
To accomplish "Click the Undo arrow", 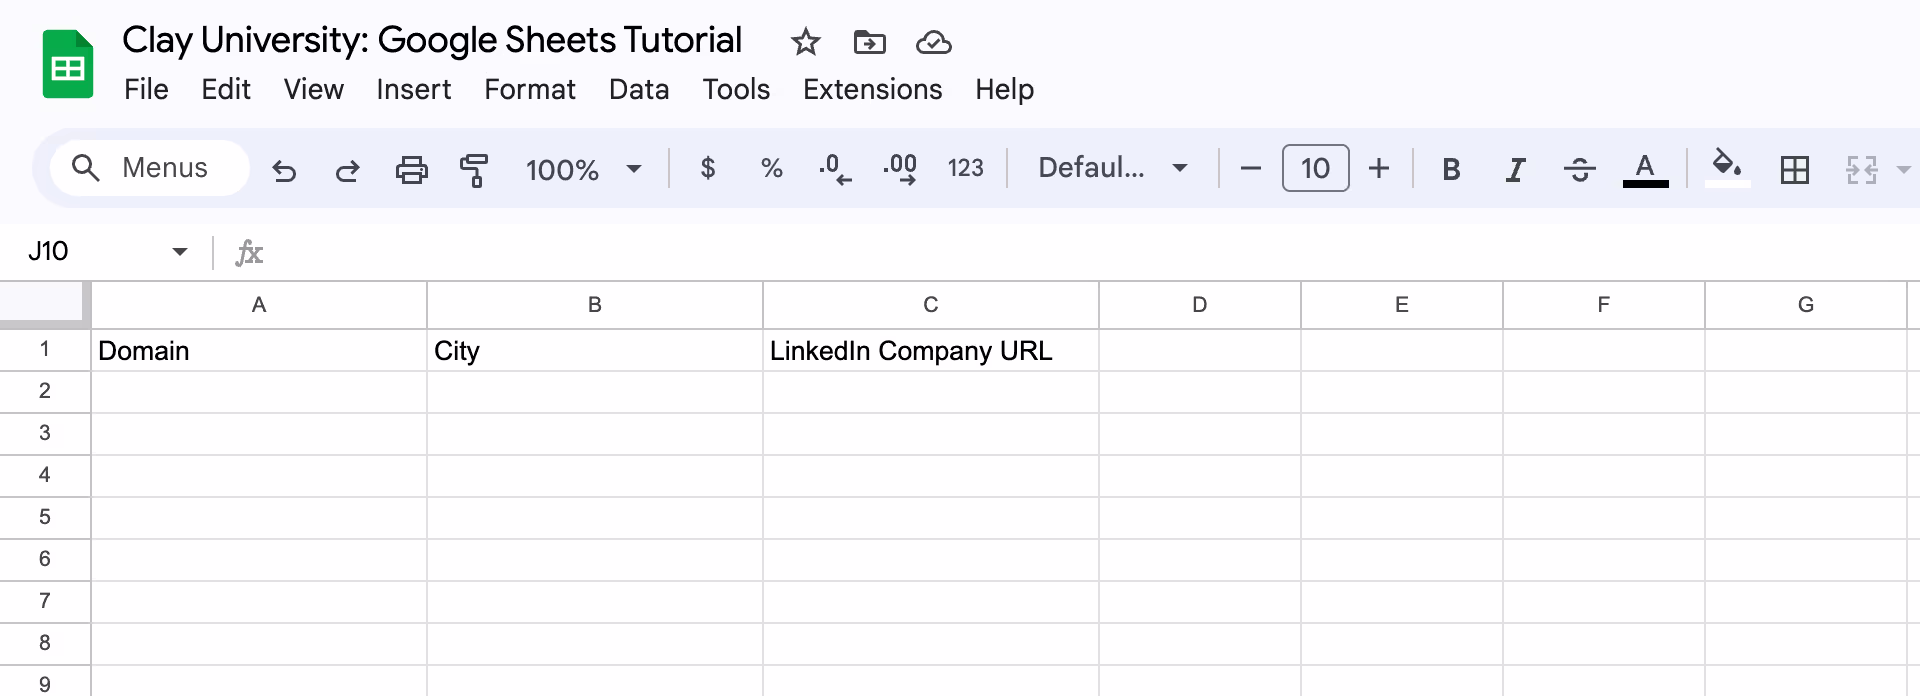I will (284, 169).
